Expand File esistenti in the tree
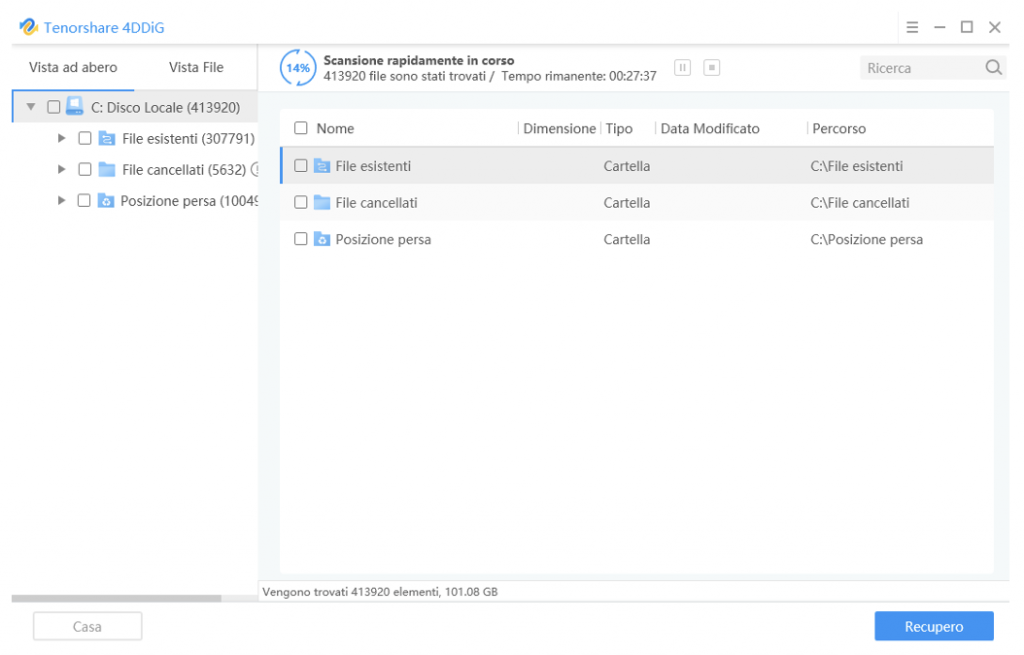The height and width of the screenshot is (655, 1024). pos(62,138)
